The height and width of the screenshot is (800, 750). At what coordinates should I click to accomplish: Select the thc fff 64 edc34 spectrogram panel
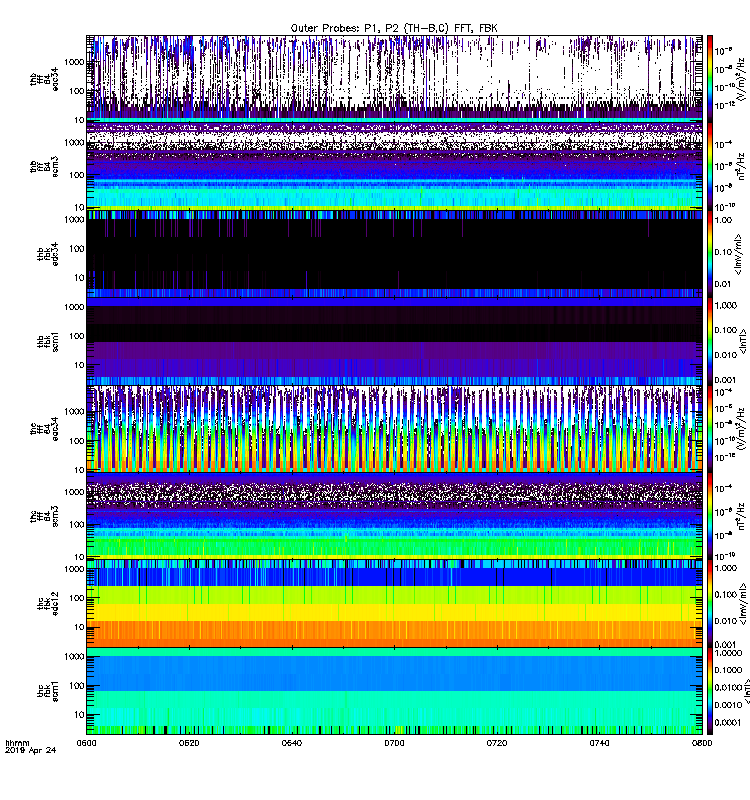pos(394,429)
